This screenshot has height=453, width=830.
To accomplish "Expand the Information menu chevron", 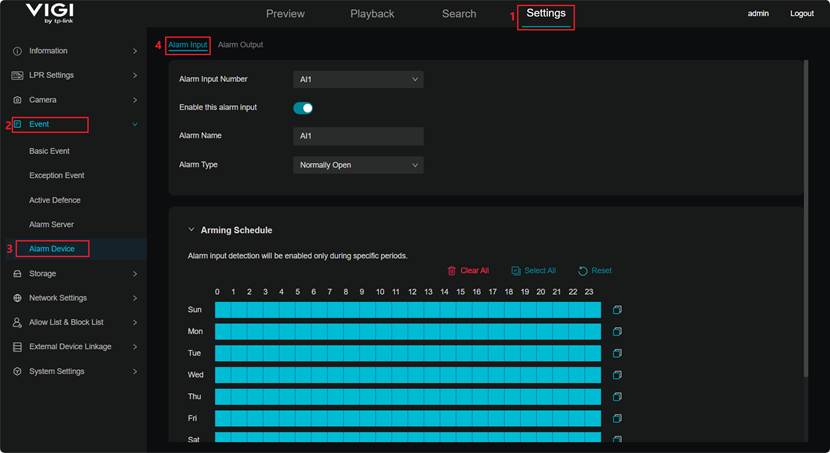I will point(135,51).
